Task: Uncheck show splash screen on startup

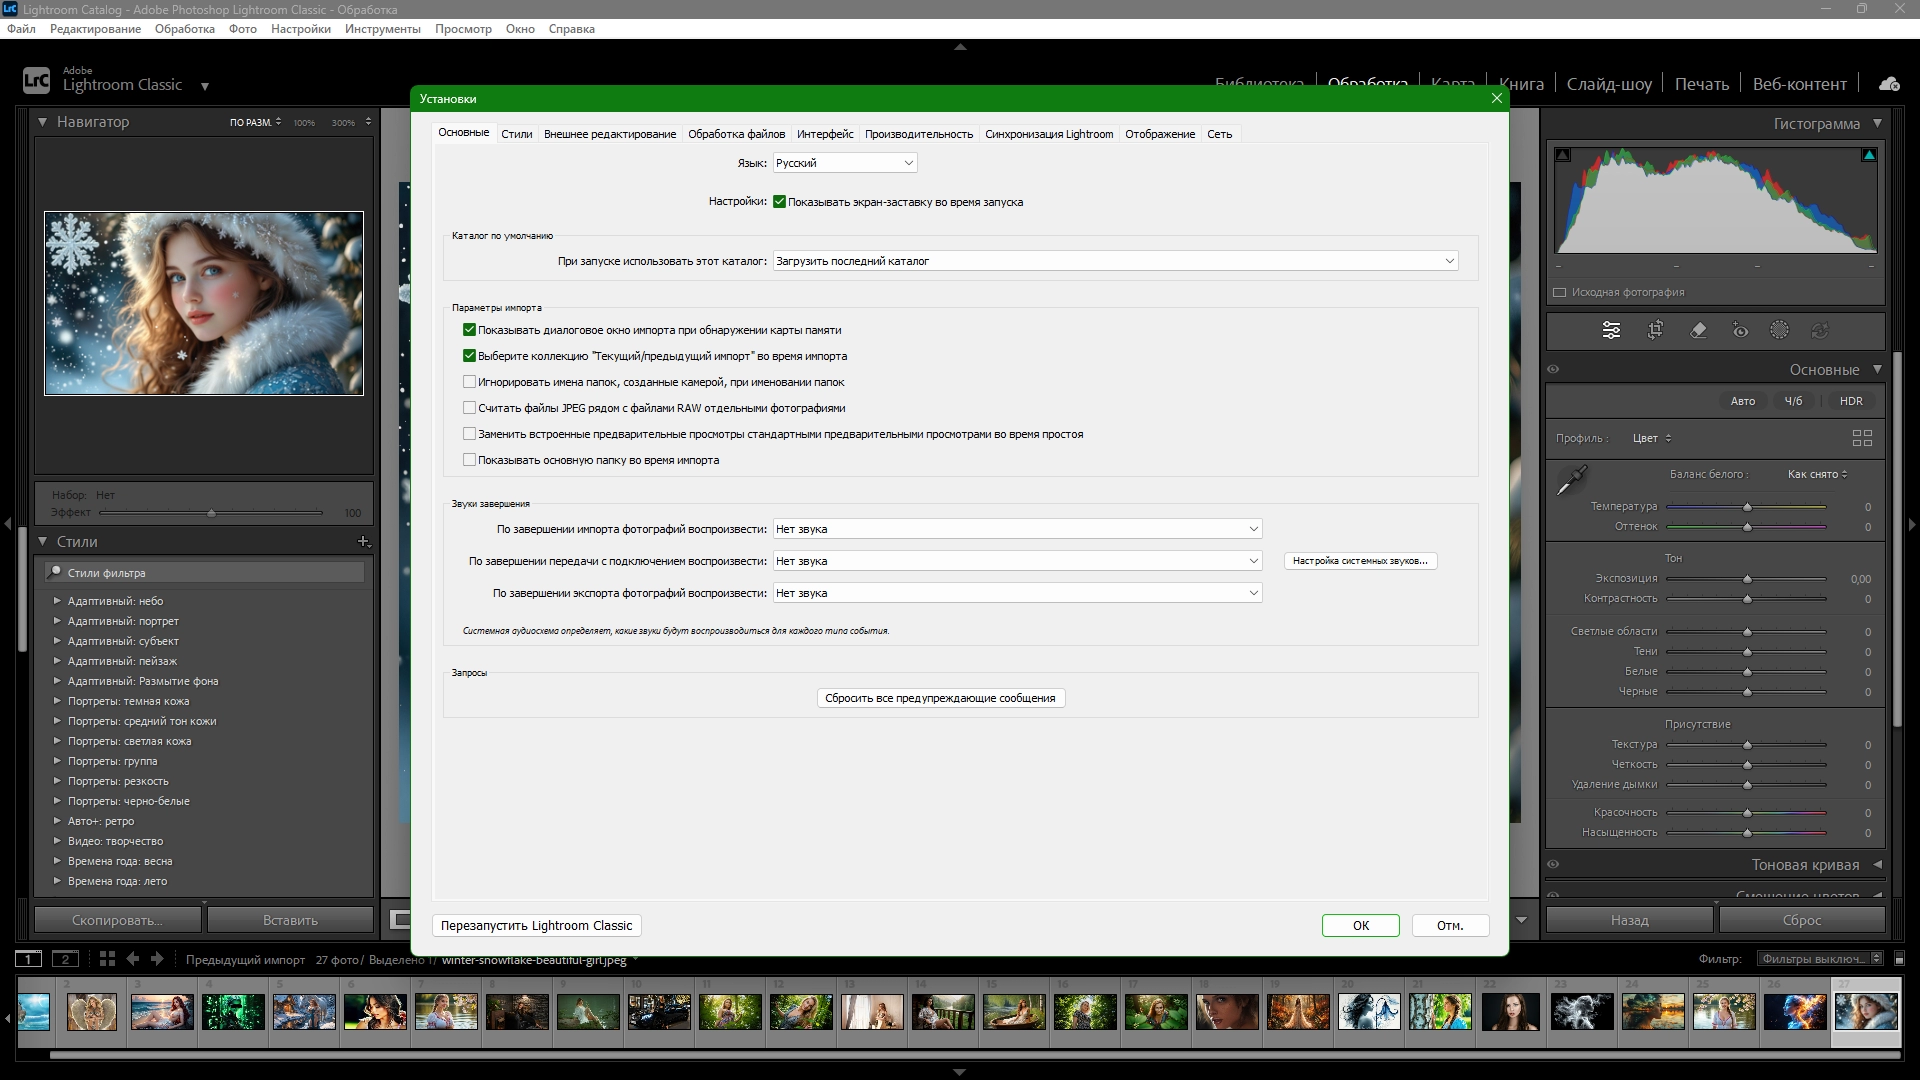Action: [779, 202]
